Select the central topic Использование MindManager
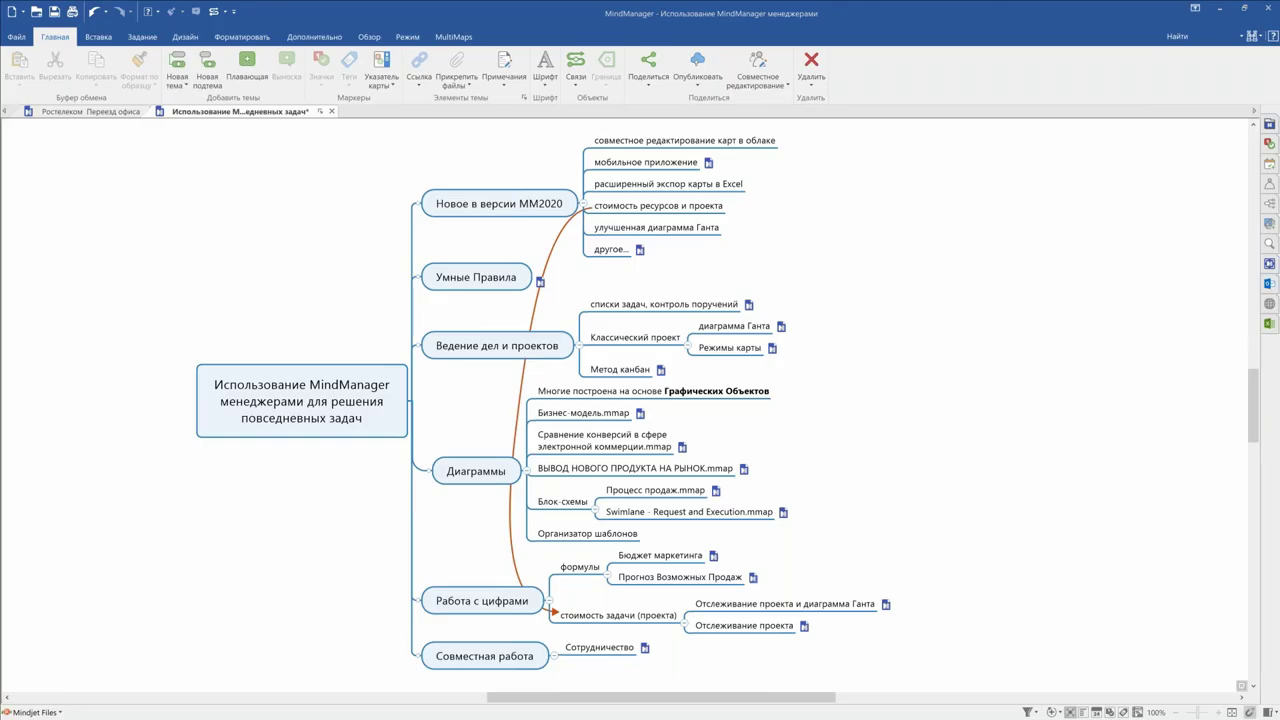 pos(302,401)
